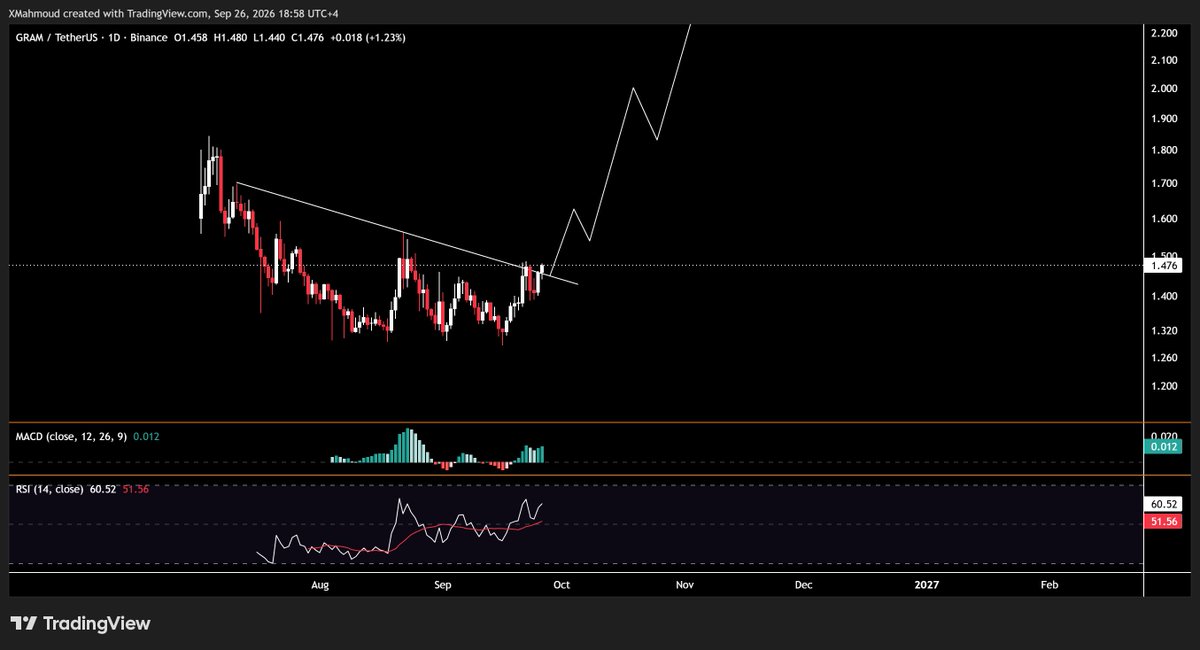
Task: Click the 1.200 price scale label
Action: pos(1162,386)
